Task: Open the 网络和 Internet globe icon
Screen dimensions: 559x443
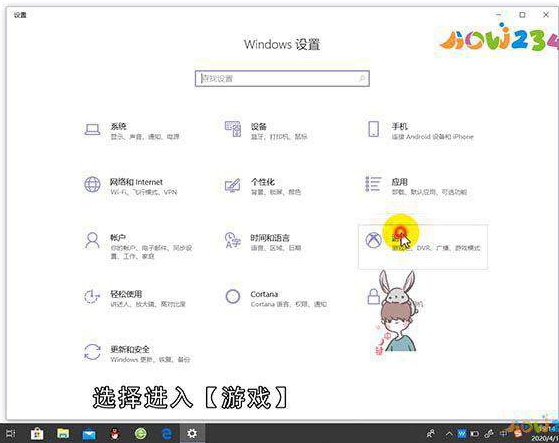Action: tap(92, 185)
